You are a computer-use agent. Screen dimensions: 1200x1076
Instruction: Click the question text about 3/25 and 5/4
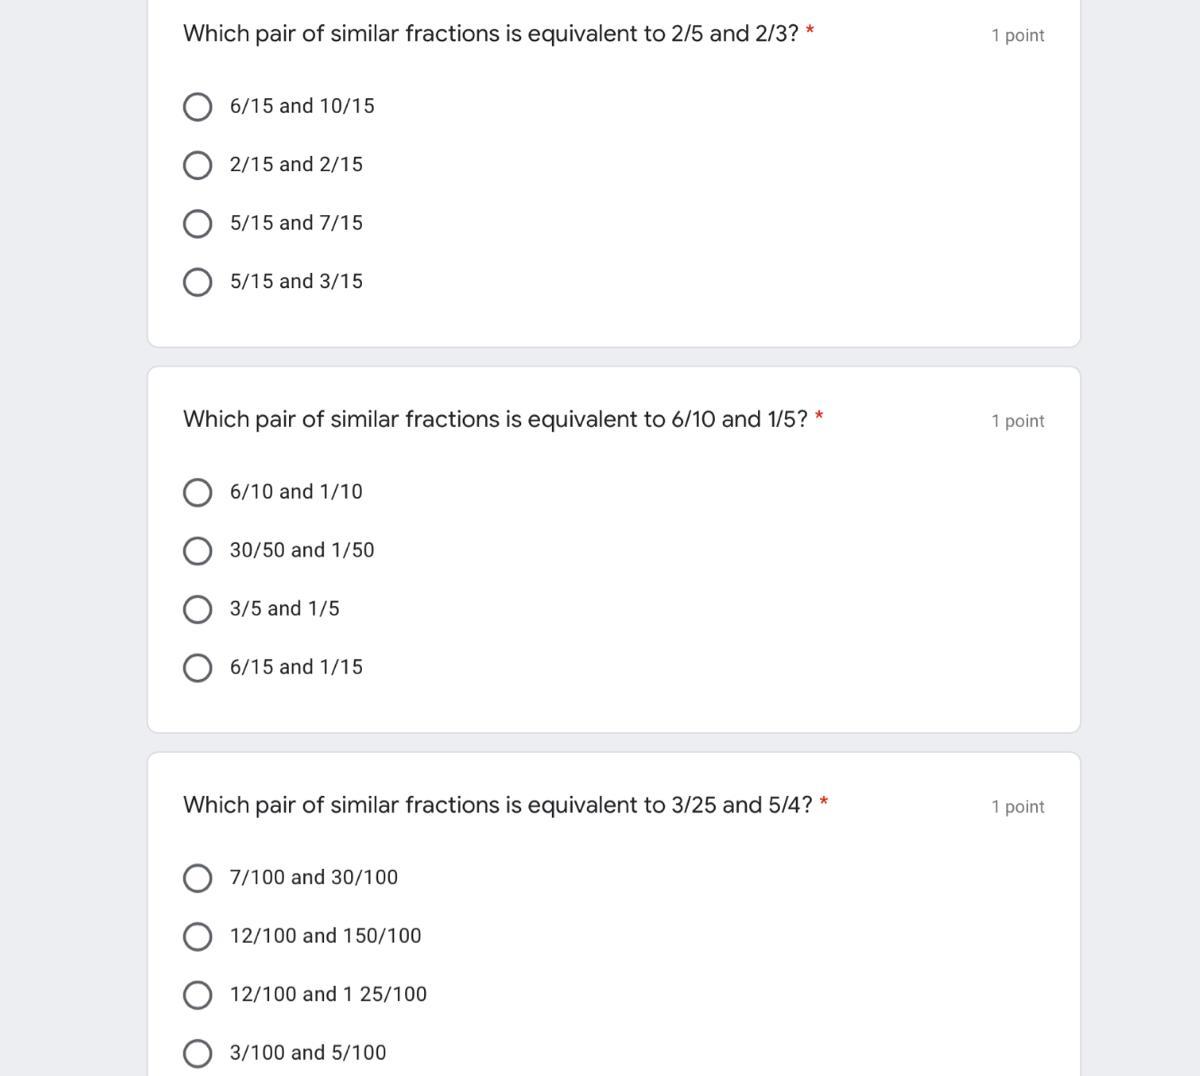(497, 806)
